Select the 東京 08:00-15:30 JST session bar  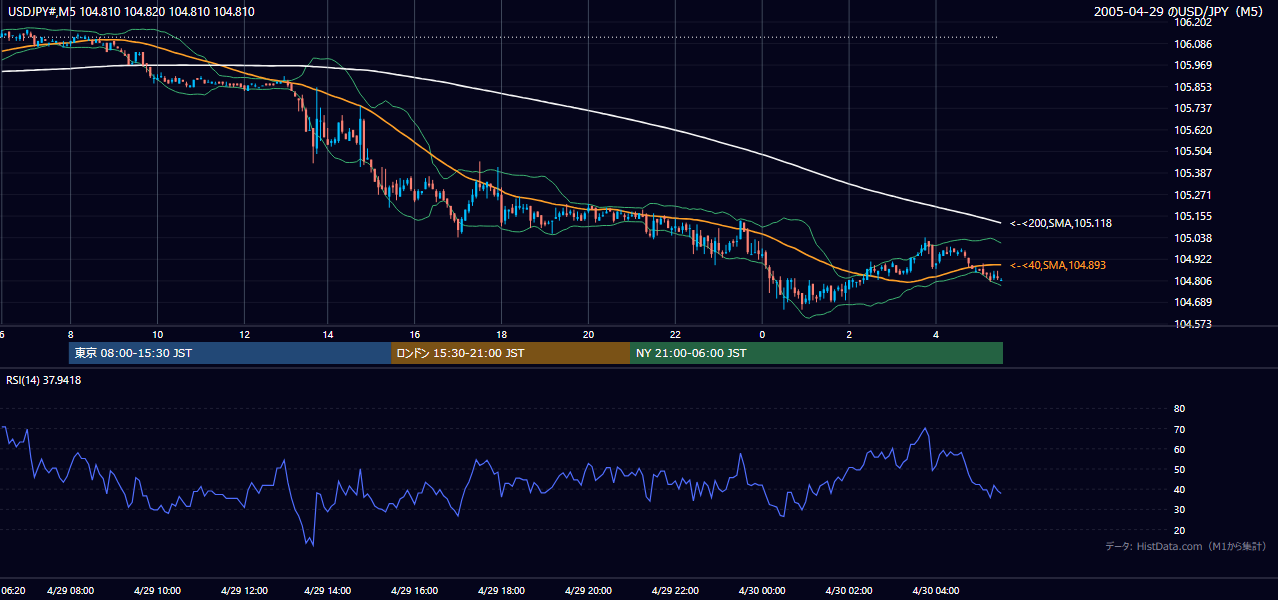230,353
